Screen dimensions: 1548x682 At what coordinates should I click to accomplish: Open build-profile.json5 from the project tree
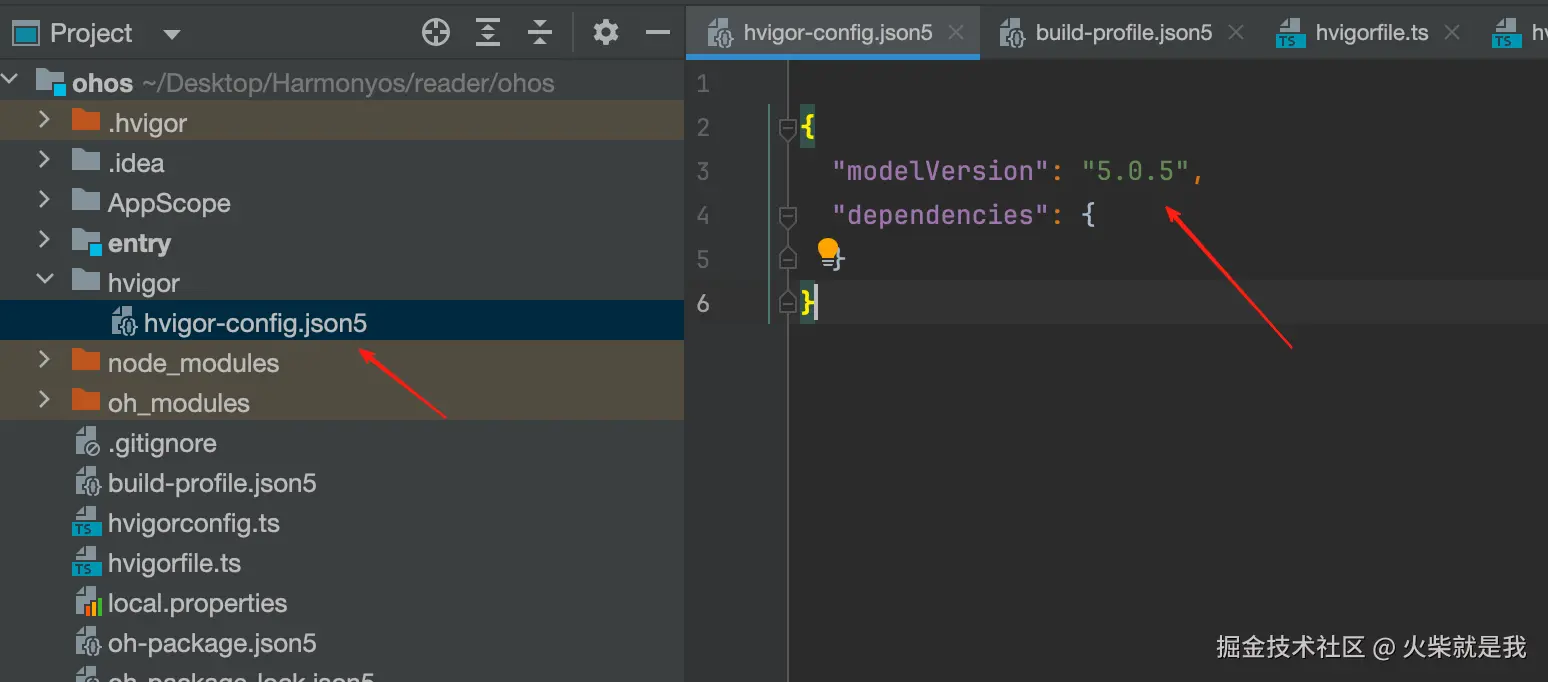pyautogui.click(x=212, y=483)
